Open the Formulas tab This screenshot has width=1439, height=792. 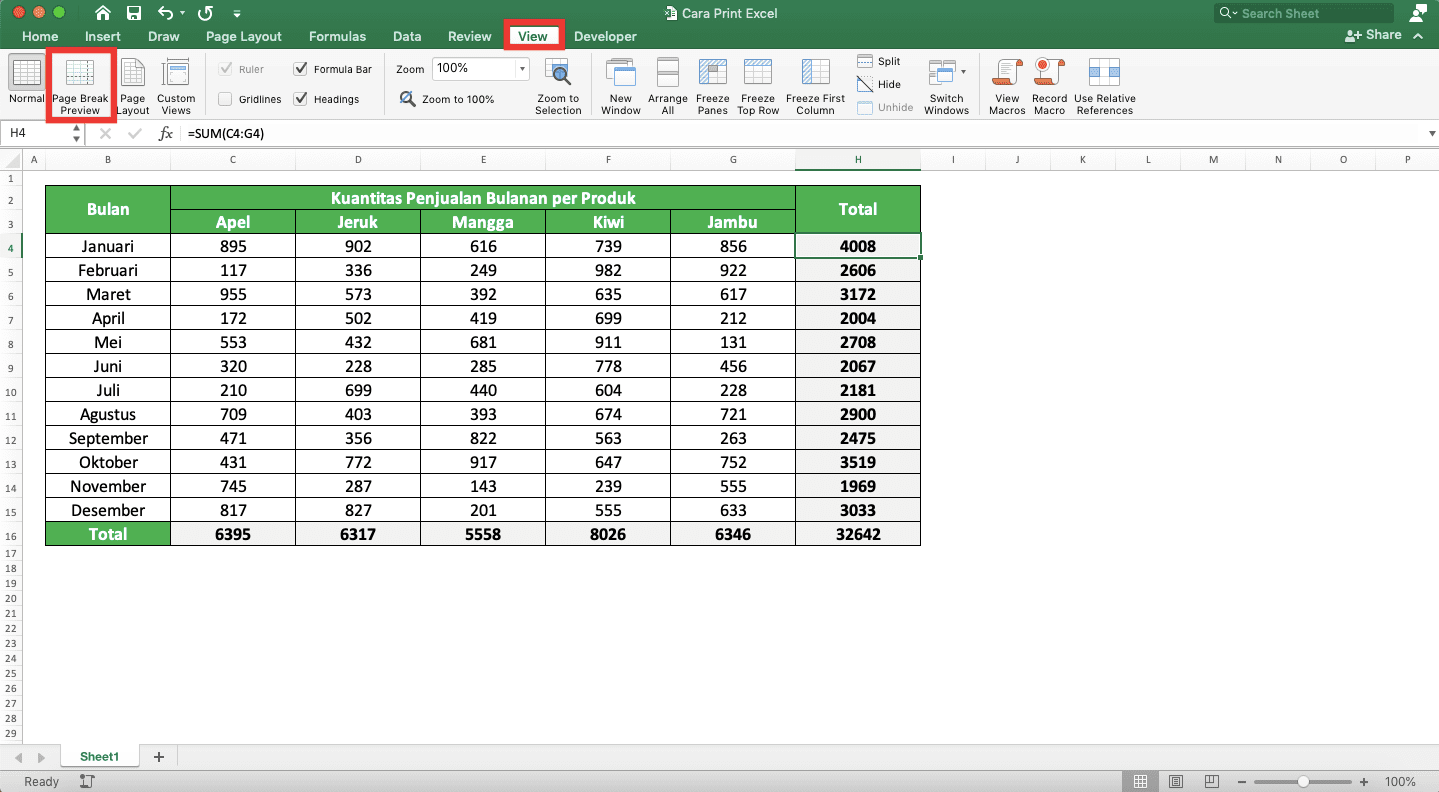tap(337, 36)
